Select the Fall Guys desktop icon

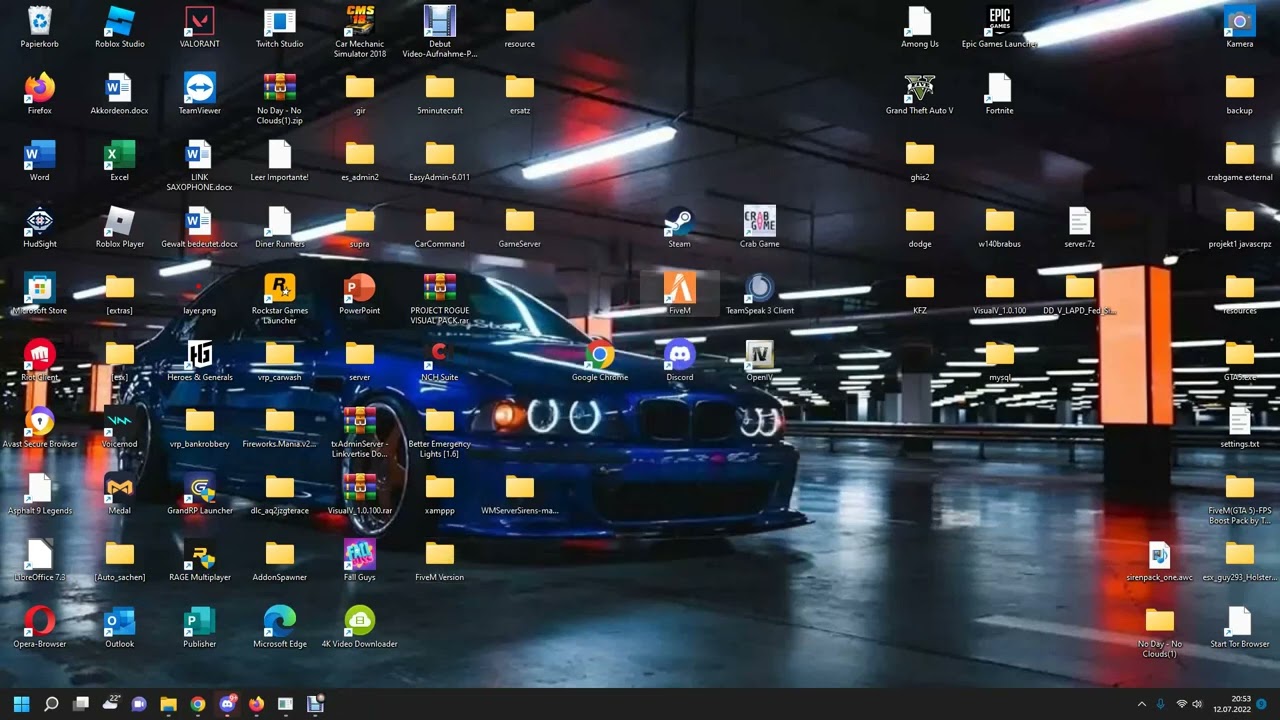pos(360,561)
